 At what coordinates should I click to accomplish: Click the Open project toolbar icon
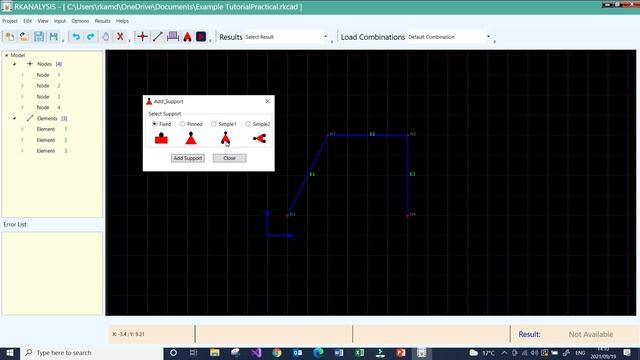click(24, 37)
